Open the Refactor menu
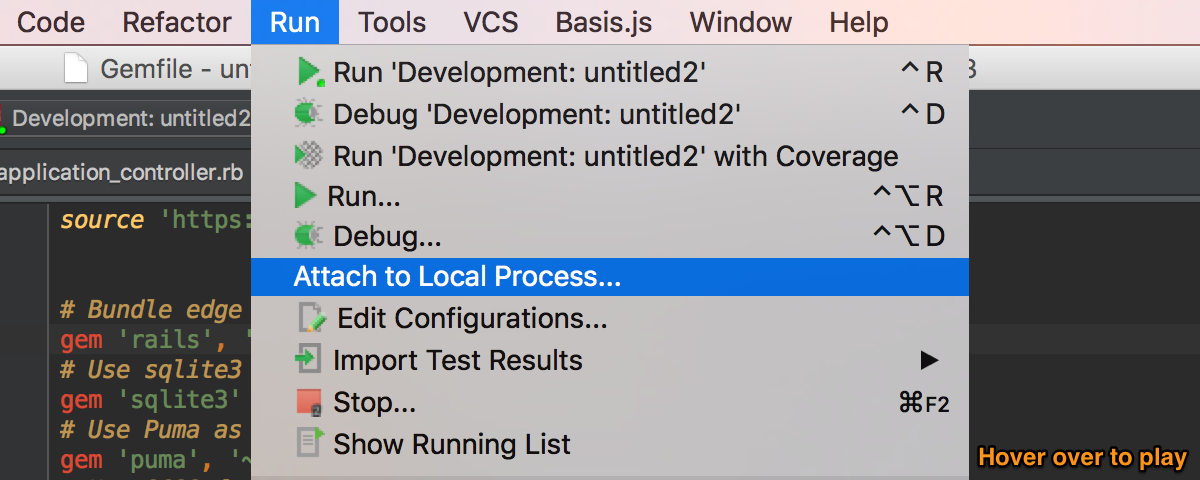The image size is (1200, 480). pos(177,22)
